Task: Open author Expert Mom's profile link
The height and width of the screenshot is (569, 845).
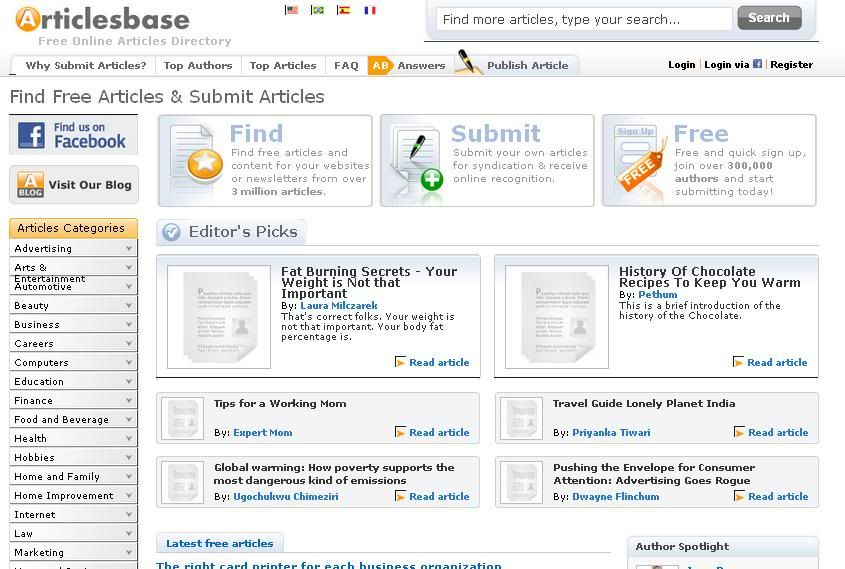Action: coord(263,432)
